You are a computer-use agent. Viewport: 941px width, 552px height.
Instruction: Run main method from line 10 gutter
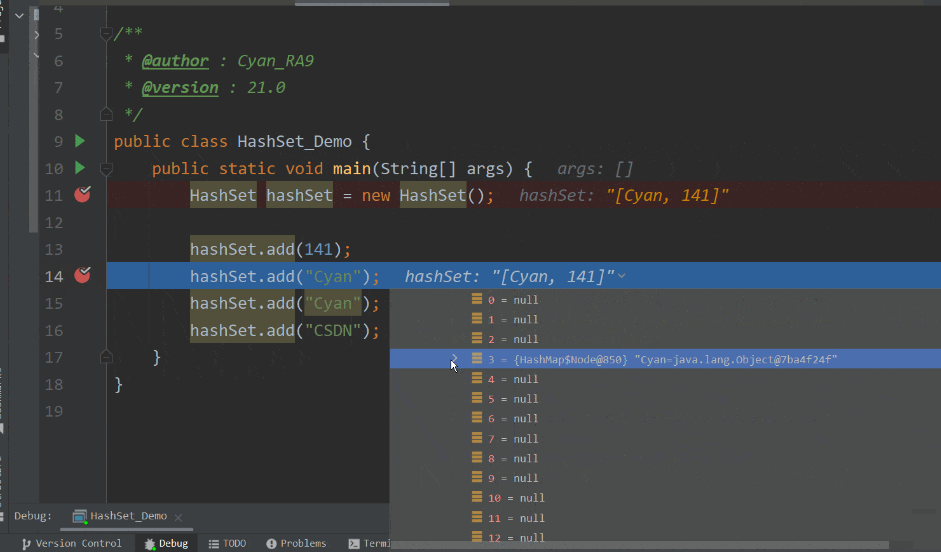pos(80,167)
